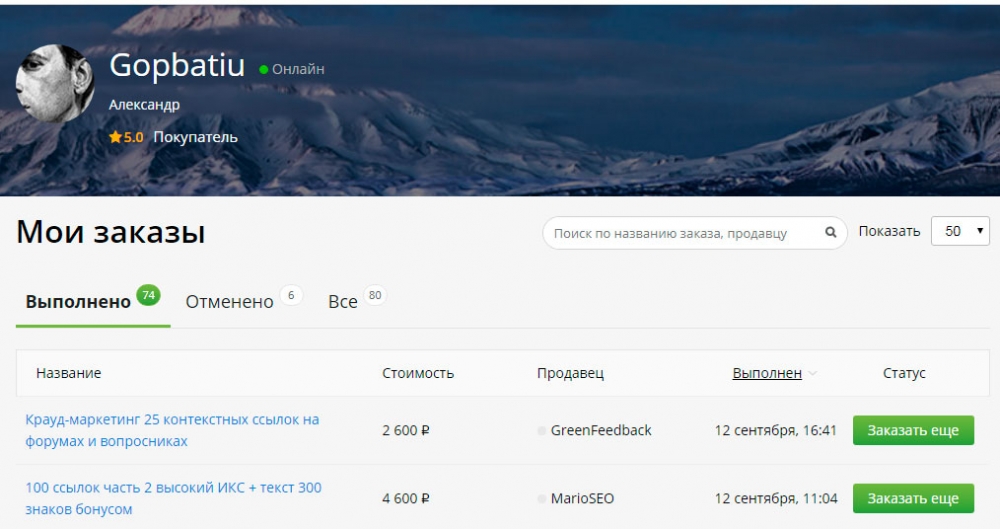This screenshot has width=1000, height=529.
Task: Sort by the Выполнен column header
Action: [767, 373]
